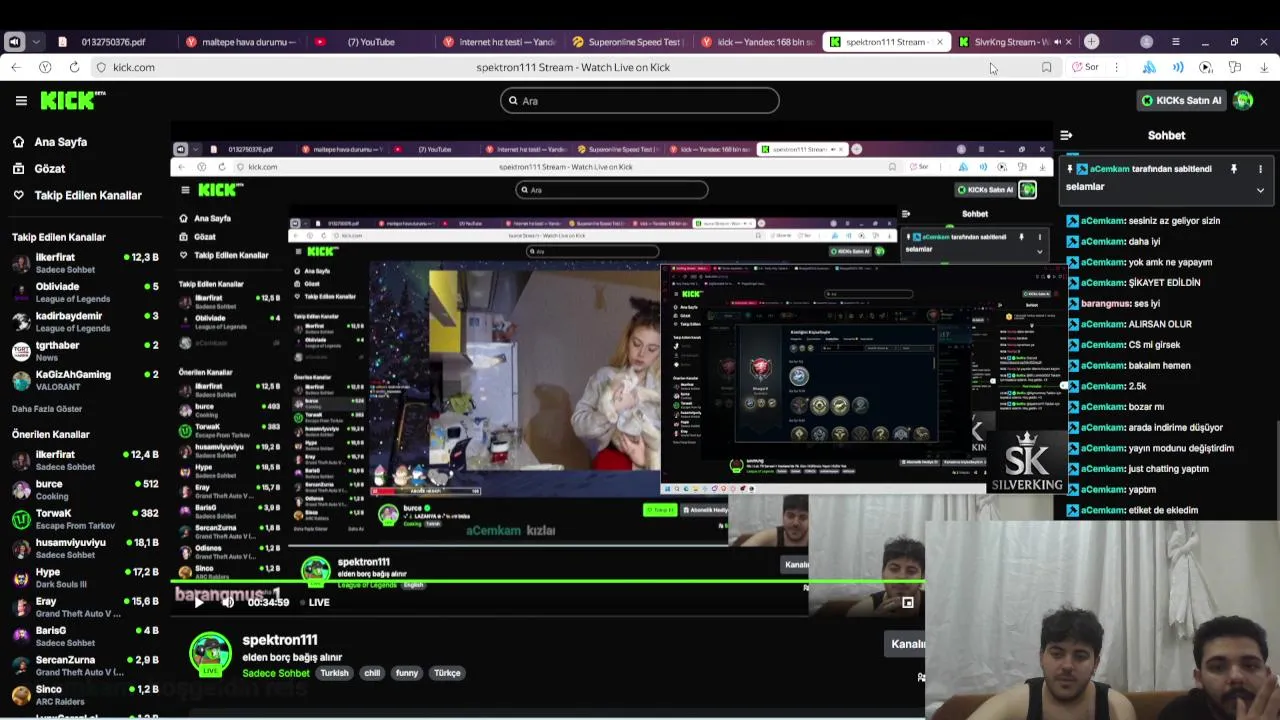
Task: Open husamviyuviyu channel in recommended list
Action: (x=85, y=548)
